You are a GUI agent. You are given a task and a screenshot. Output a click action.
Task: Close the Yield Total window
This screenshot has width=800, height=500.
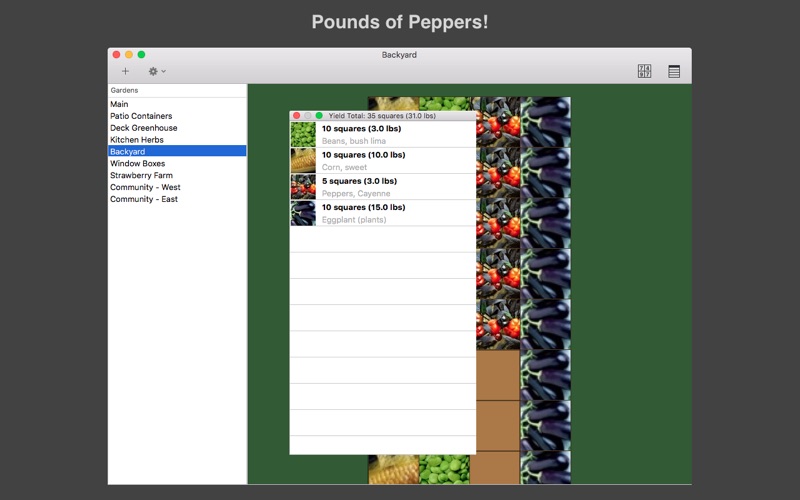296,116
